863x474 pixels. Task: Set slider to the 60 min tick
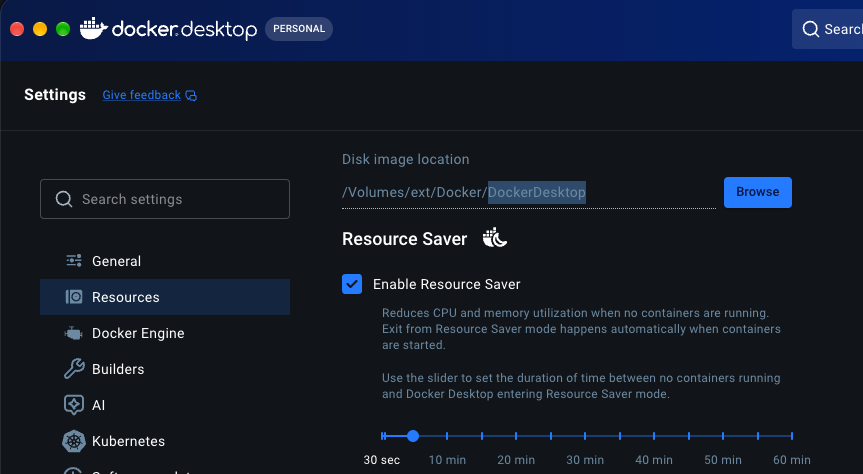tap(791, 436)
